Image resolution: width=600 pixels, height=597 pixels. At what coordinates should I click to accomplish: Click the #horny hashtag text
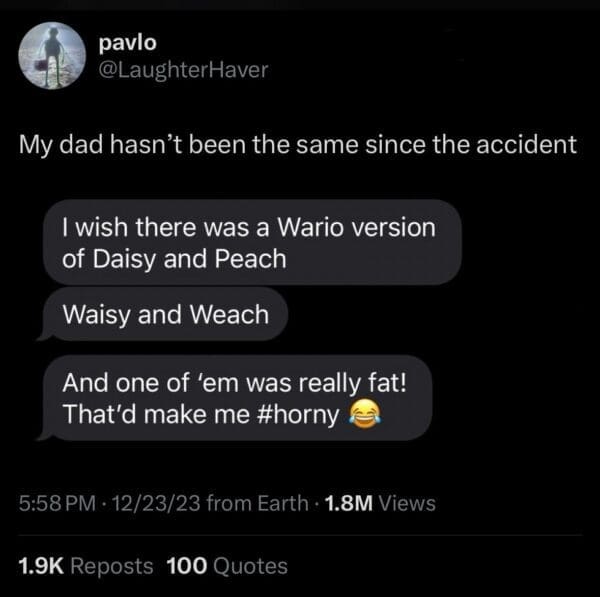point(299,414)
